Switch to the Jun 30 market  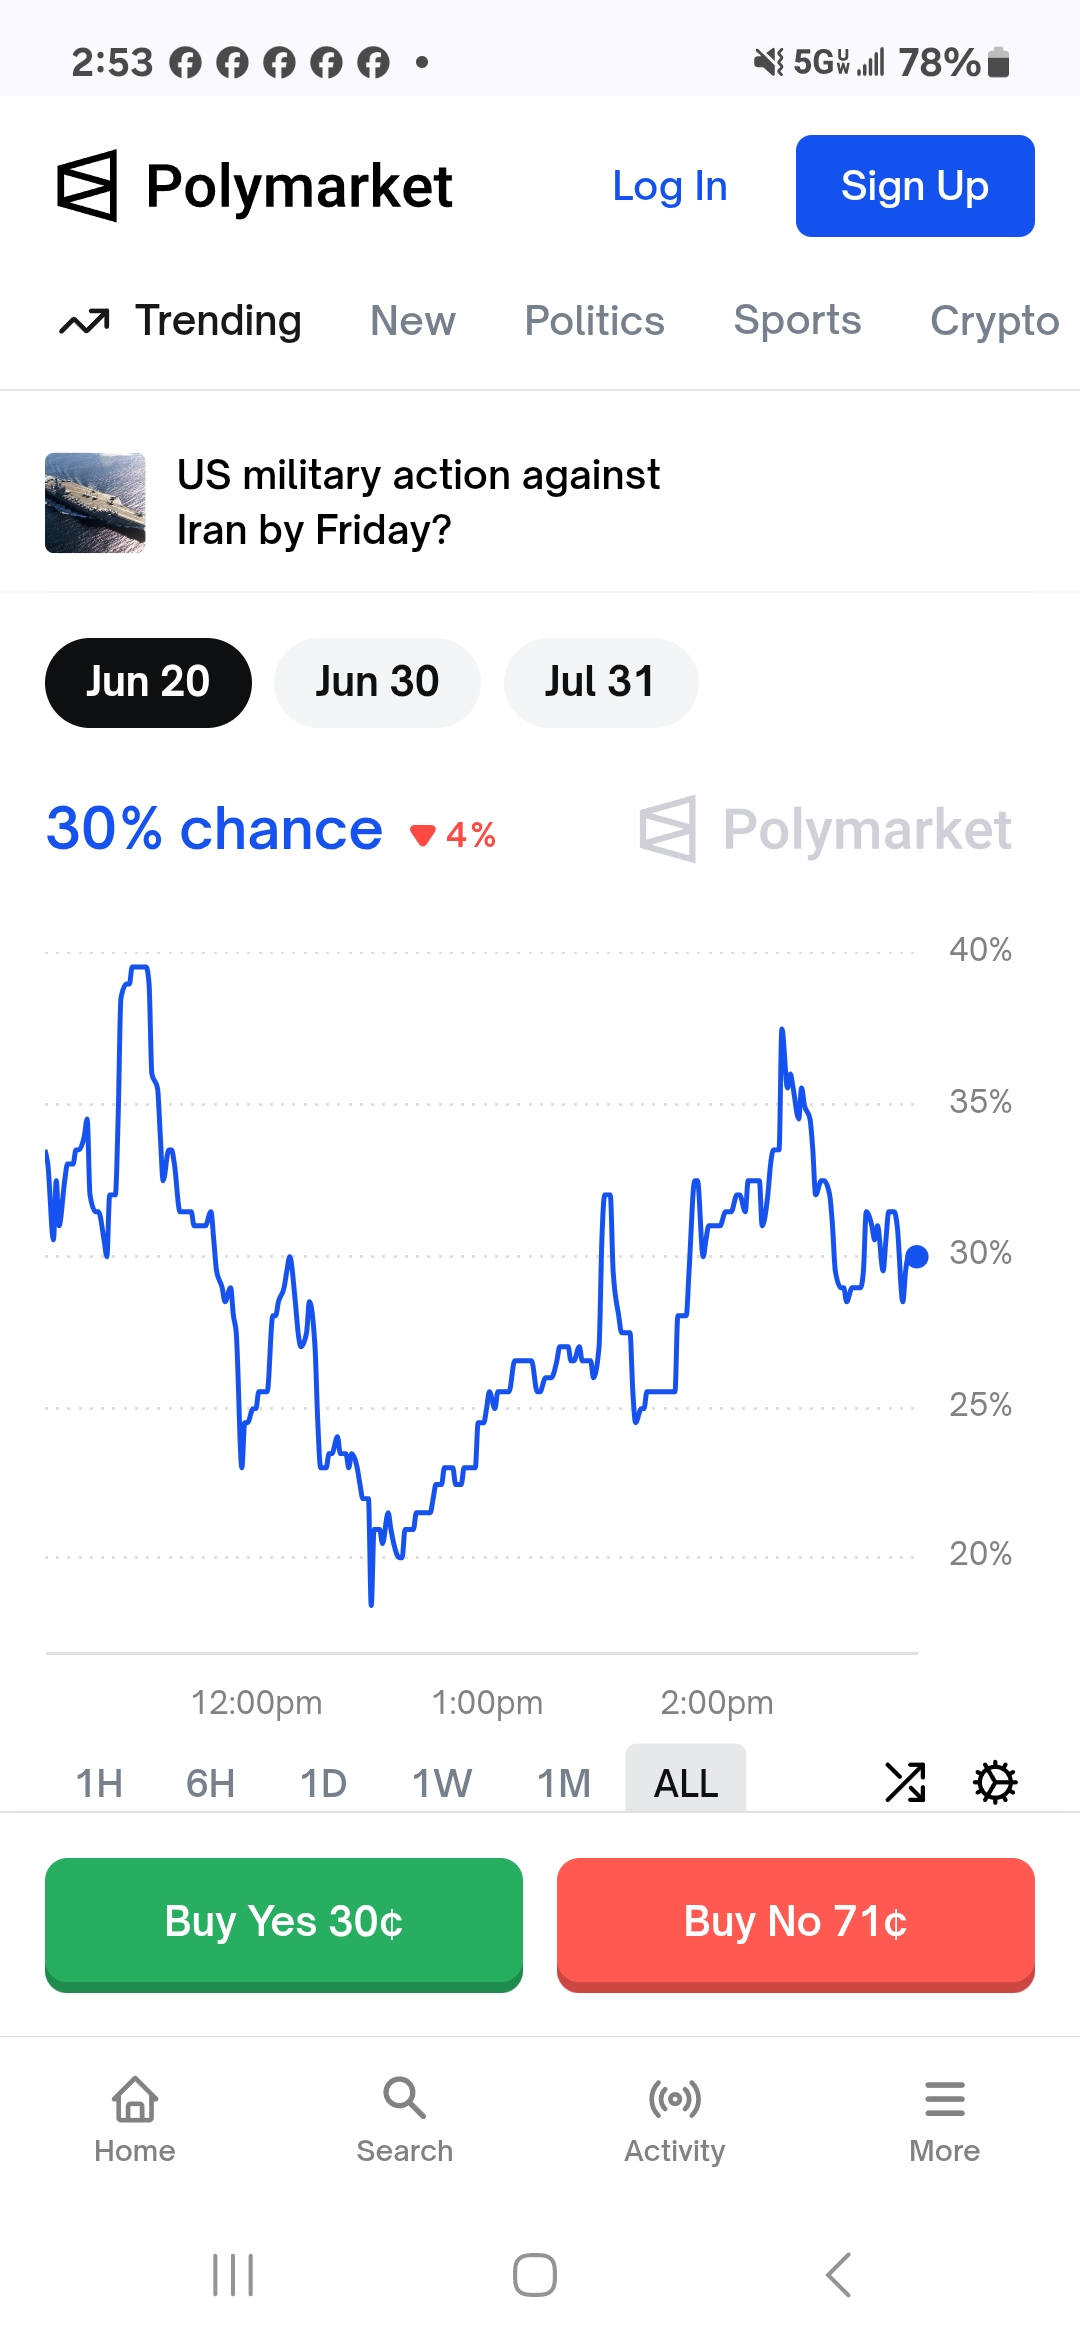pyautogui.click(x=377, y=683)
